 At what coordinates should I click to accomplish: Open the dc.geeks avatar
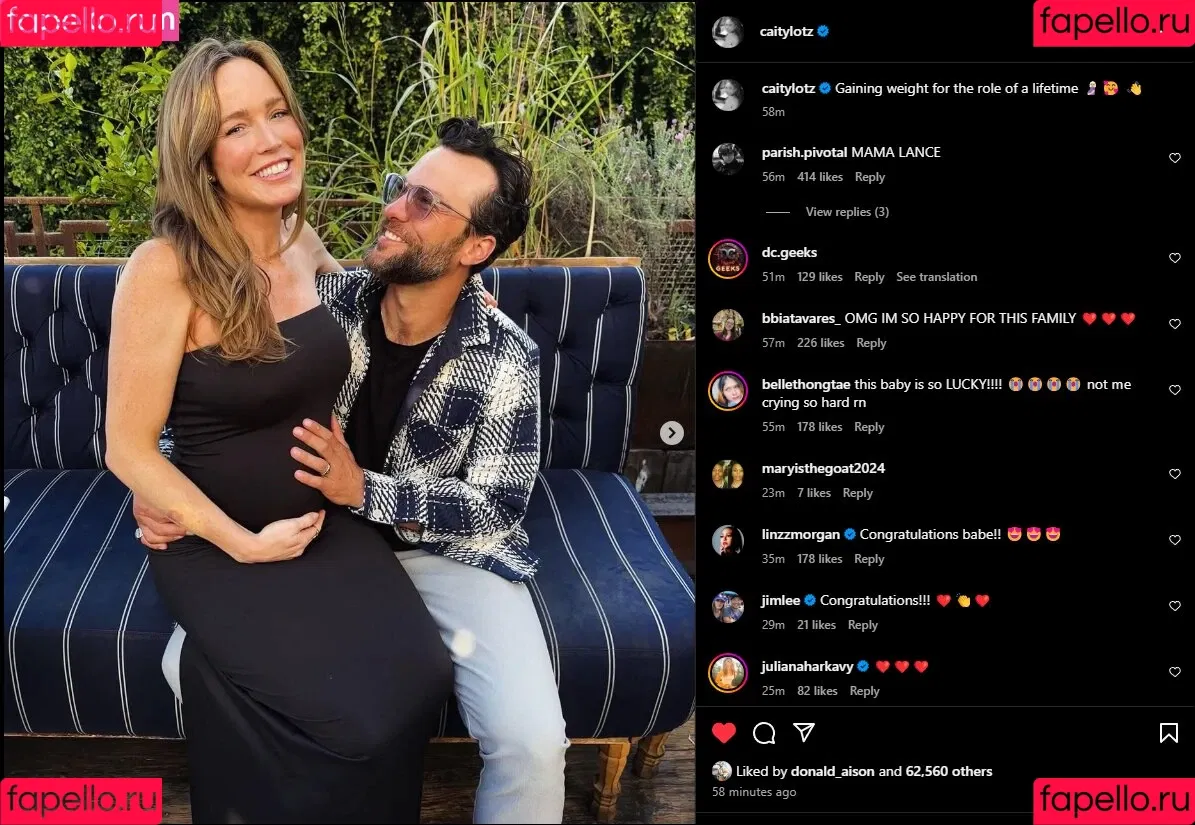tap(728, 259)
